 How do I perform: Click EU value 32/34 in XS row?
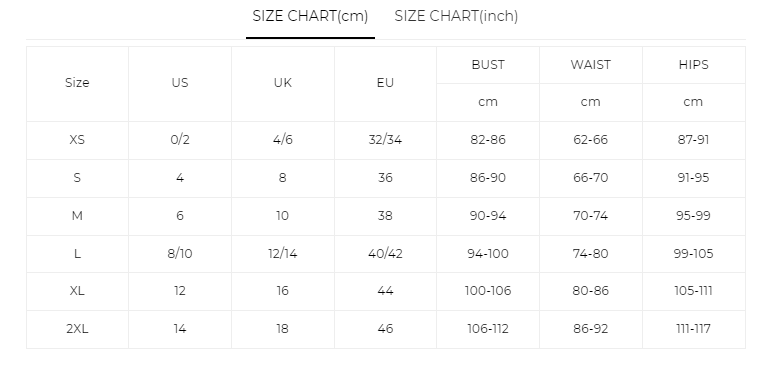click(385, 140)
